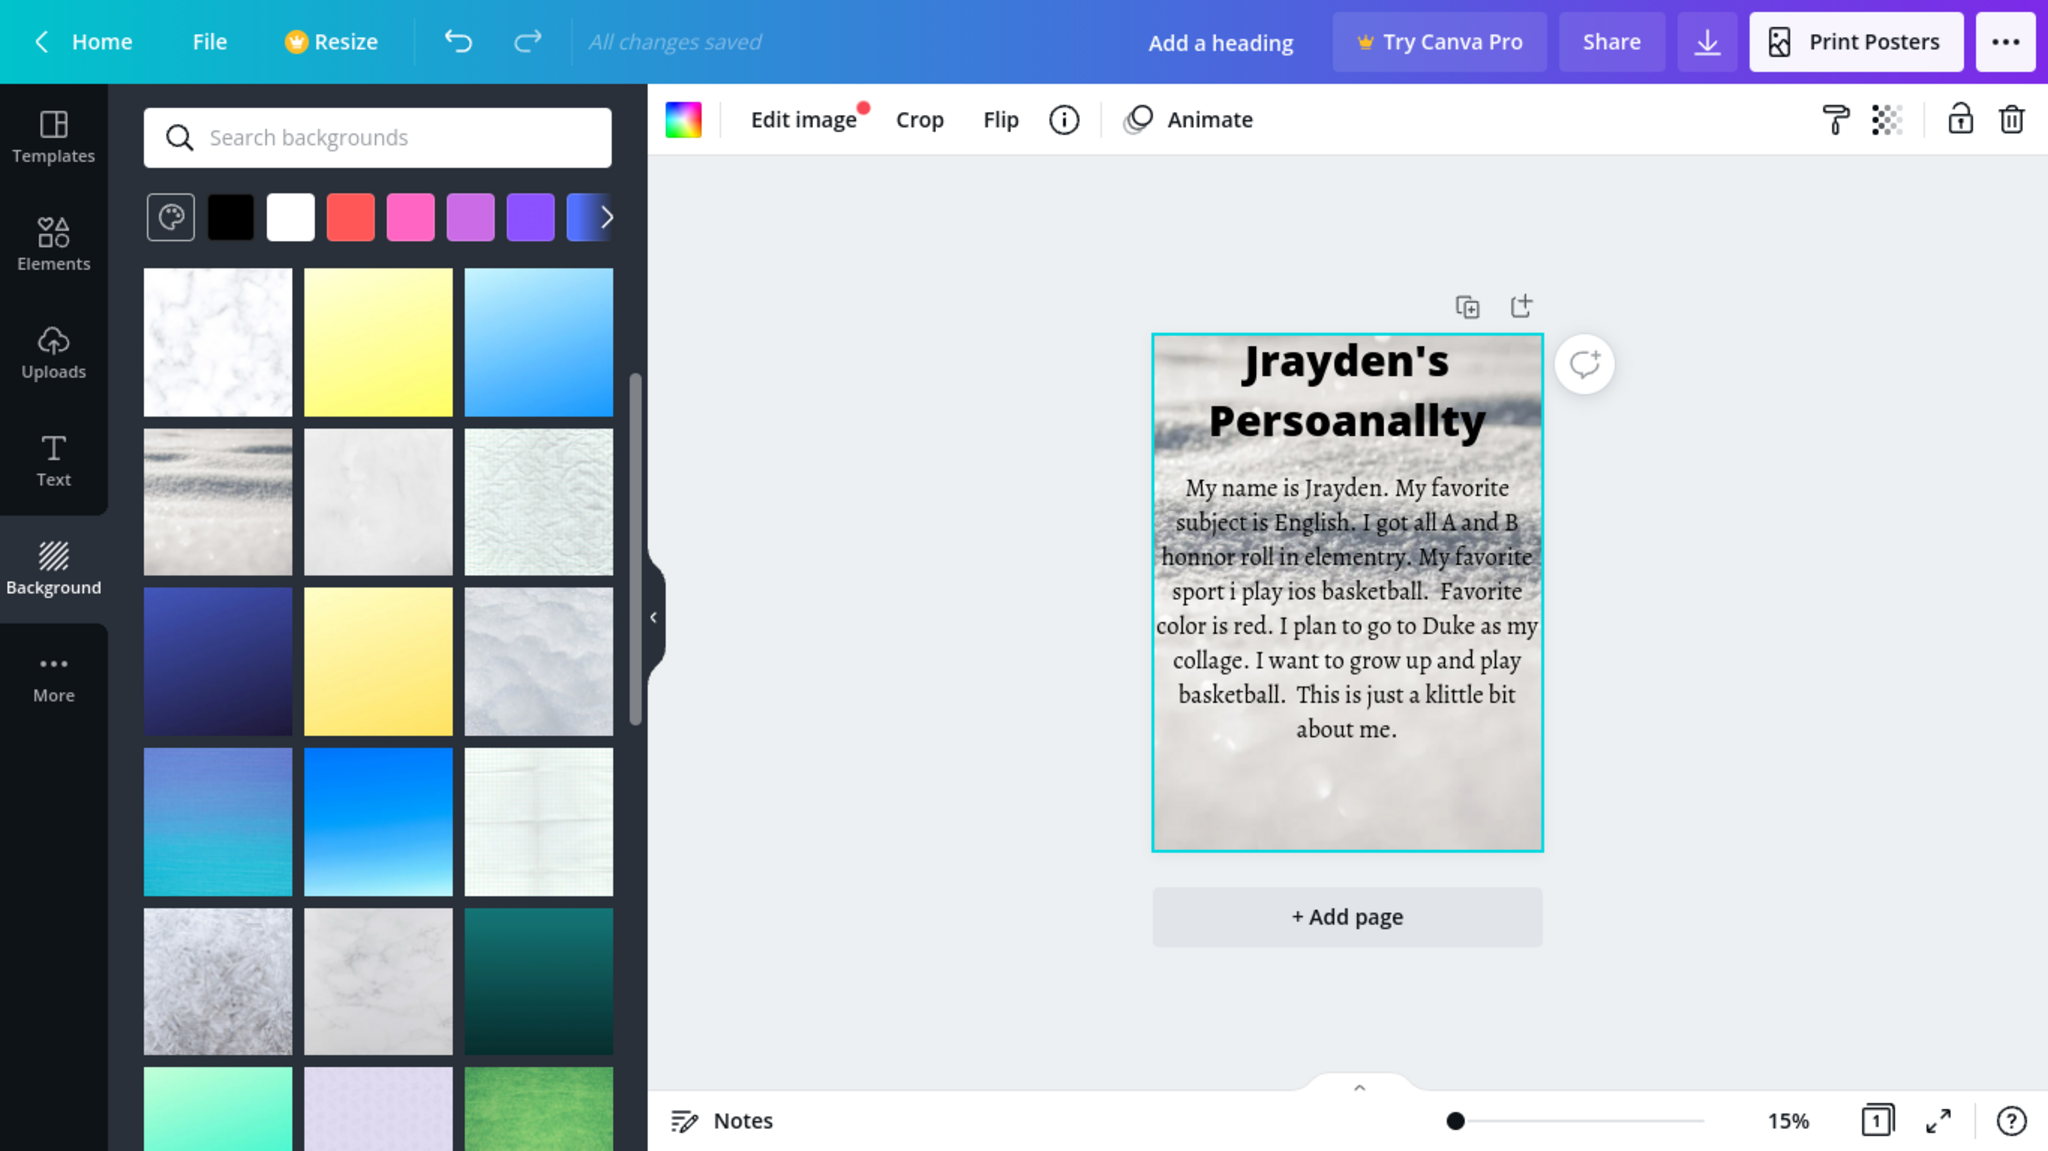
Task: Collapse the side panel arrow
Action: click(653, 618)
